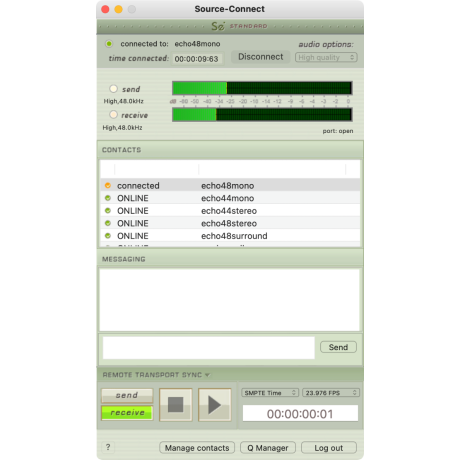Click the green status icon beside echo48stereo

(x=108, y=223)
